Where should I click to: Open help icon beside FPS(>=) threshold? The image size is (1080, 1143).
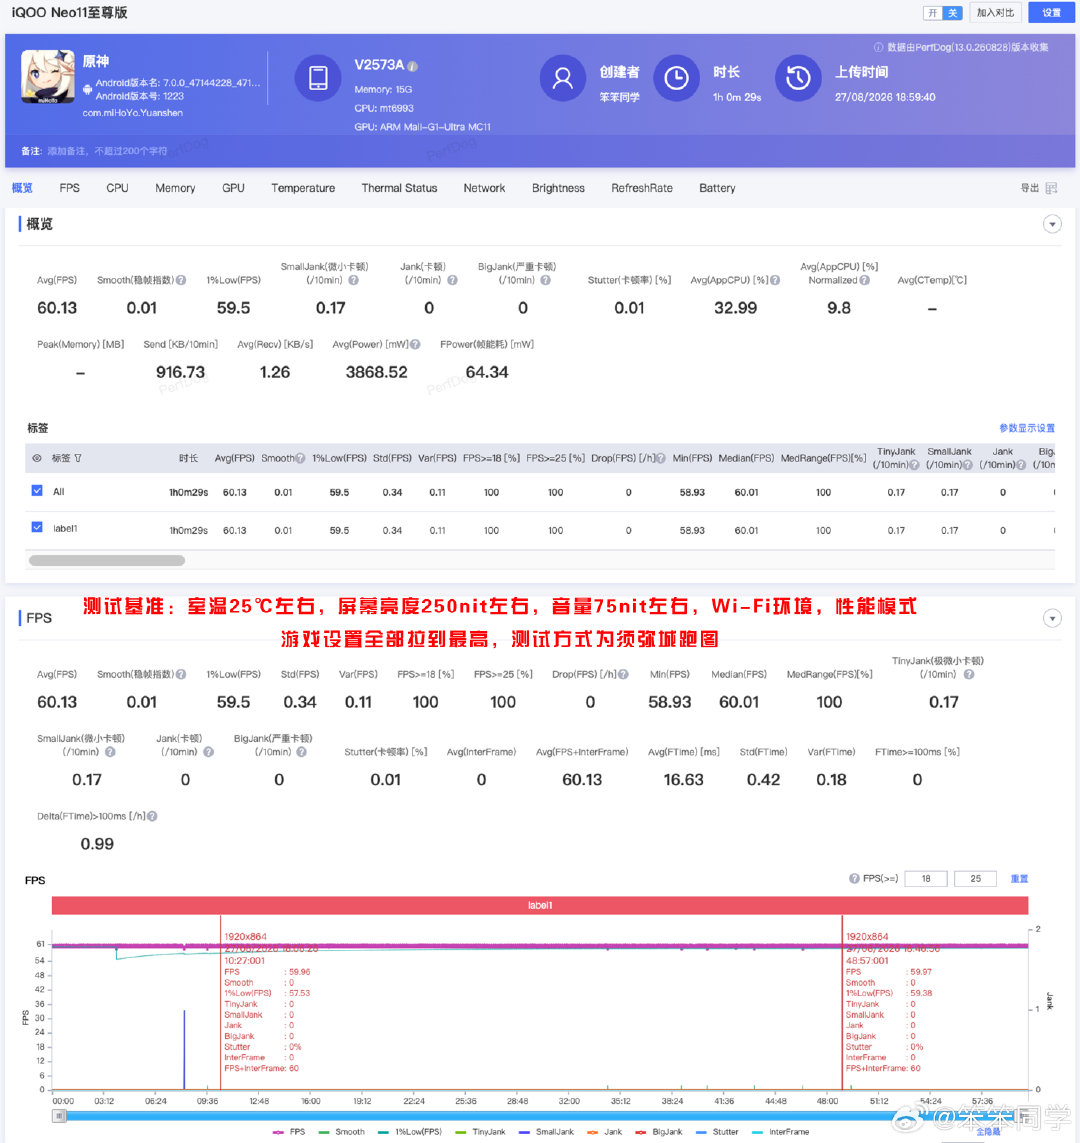point(854,878)
